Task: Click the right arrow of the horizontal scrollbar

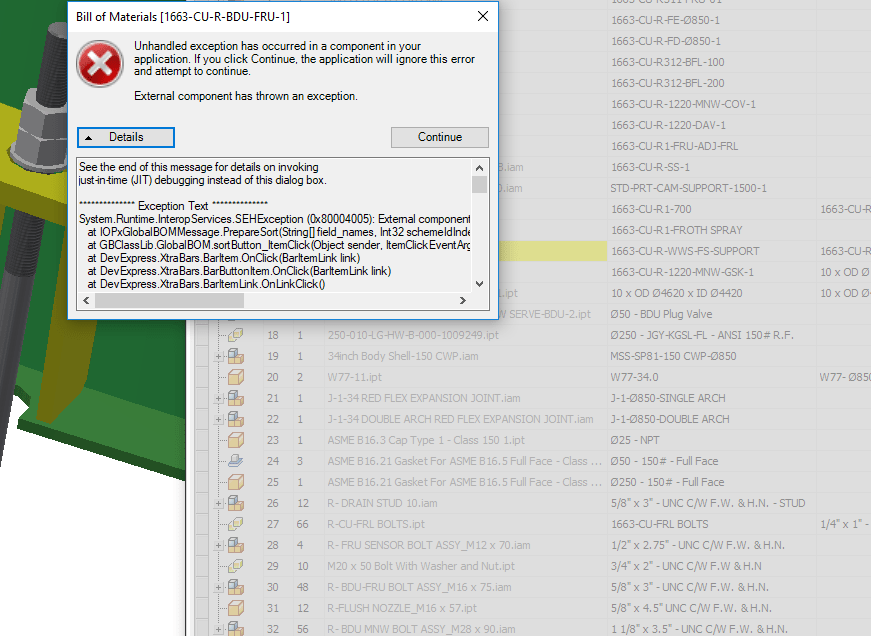Action: coord(462,299)
